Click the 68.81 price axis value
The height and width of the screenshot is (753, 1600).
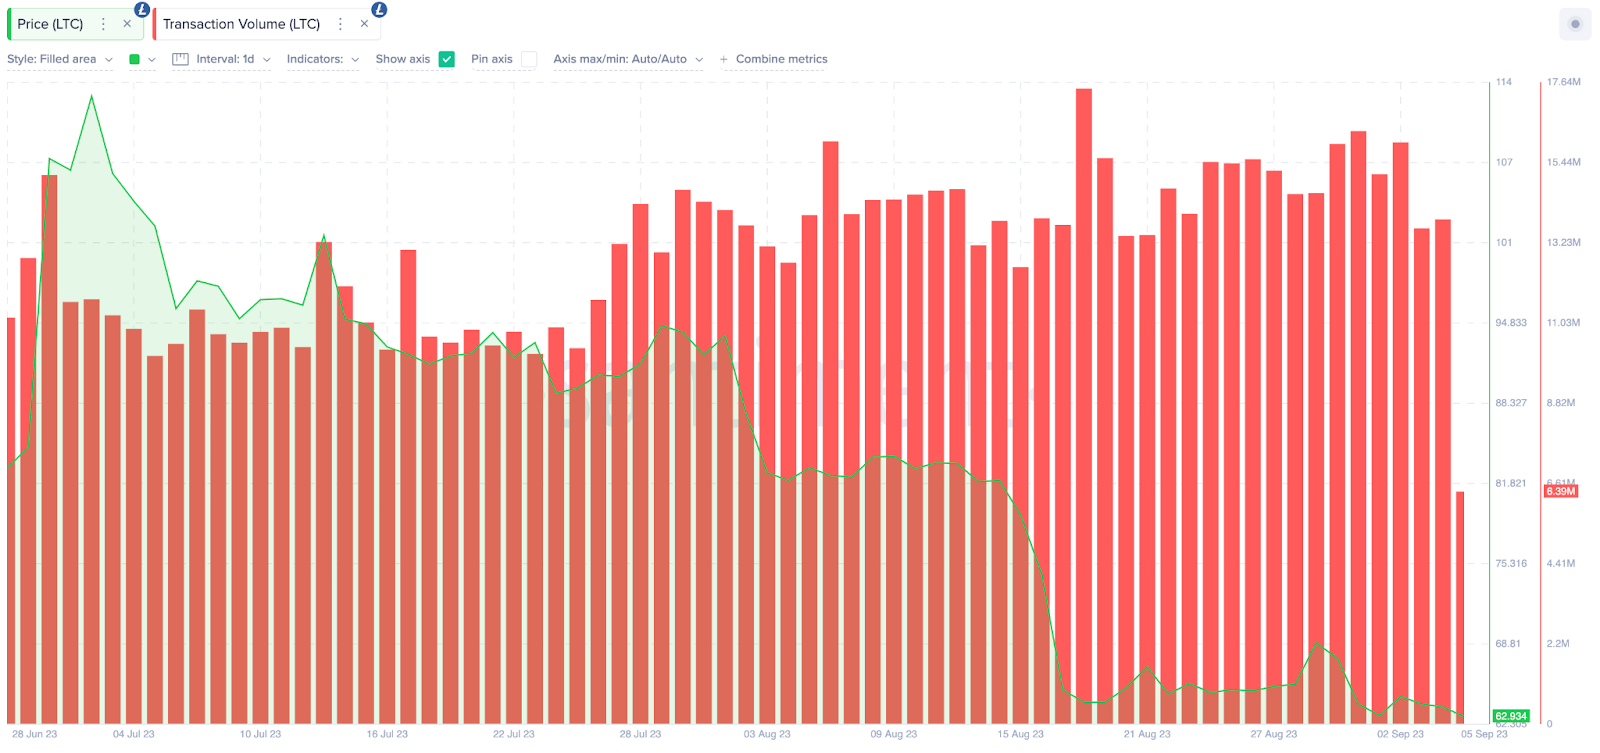[1508, 643]
